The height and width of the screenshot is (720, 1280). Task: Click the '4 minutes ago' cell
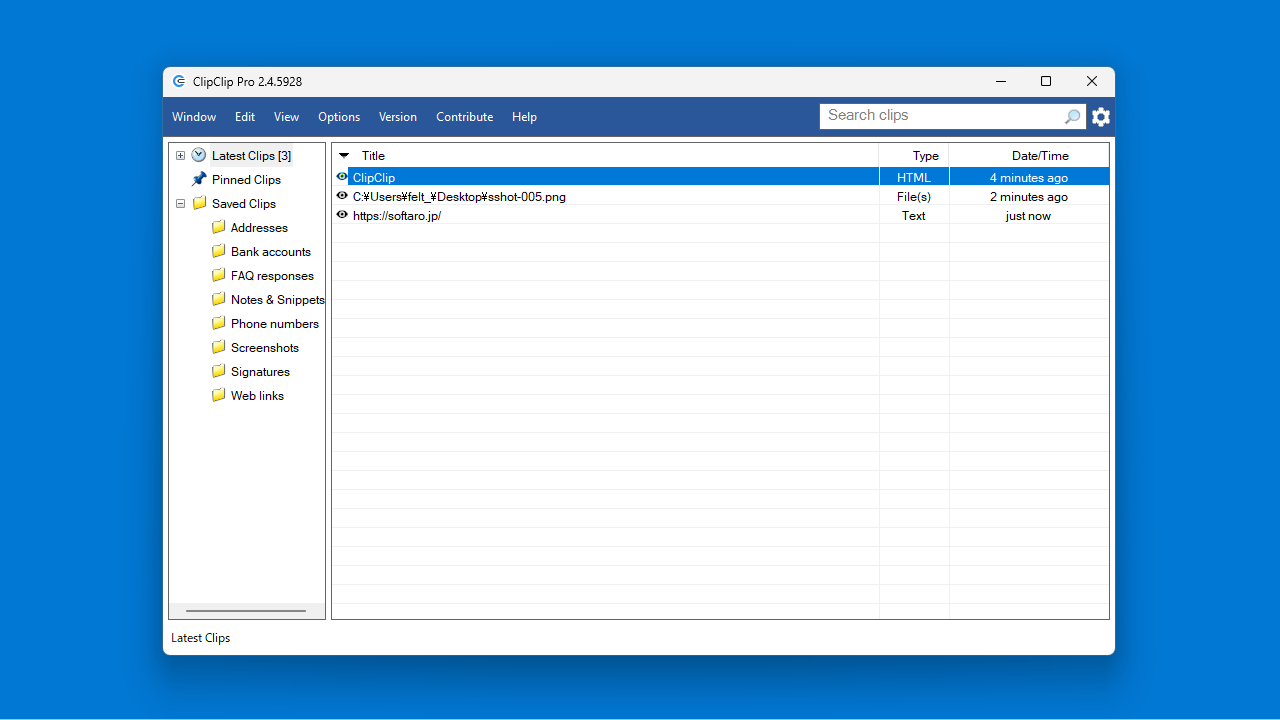click(x=1029, y=177)
